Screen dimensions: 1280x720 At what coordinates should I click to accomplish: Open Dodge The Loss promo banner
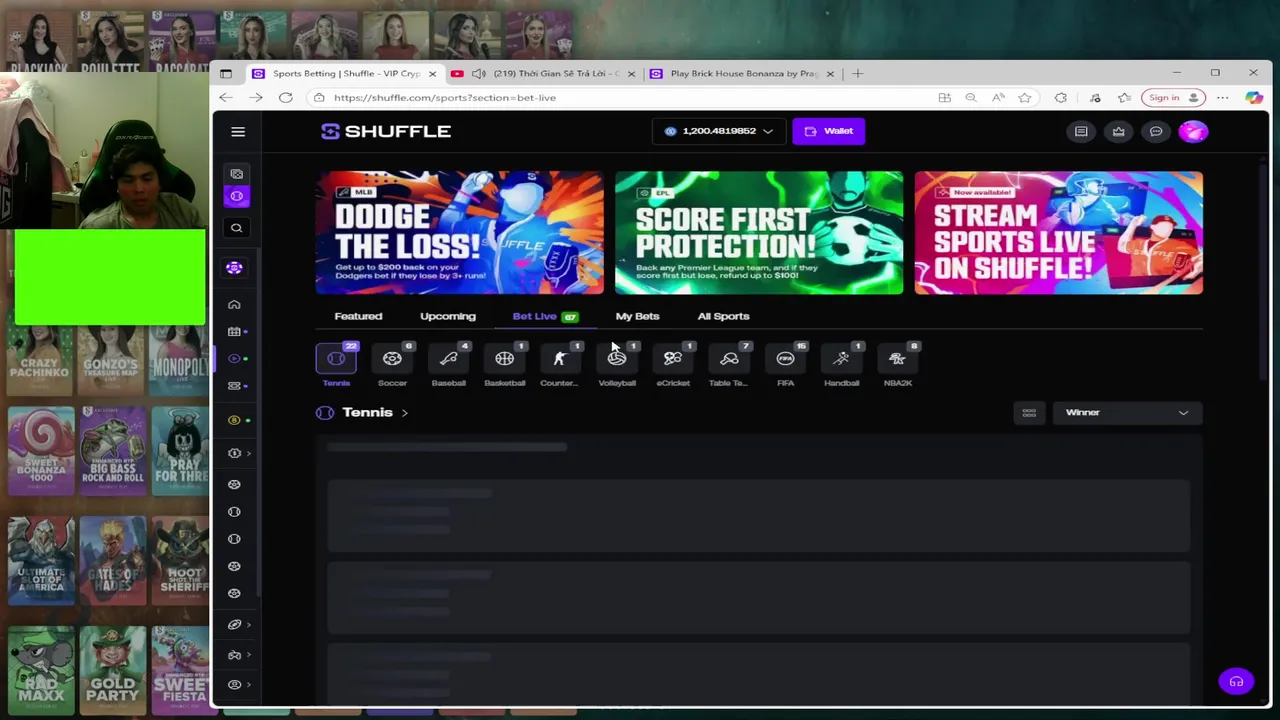tap(459, 232)
